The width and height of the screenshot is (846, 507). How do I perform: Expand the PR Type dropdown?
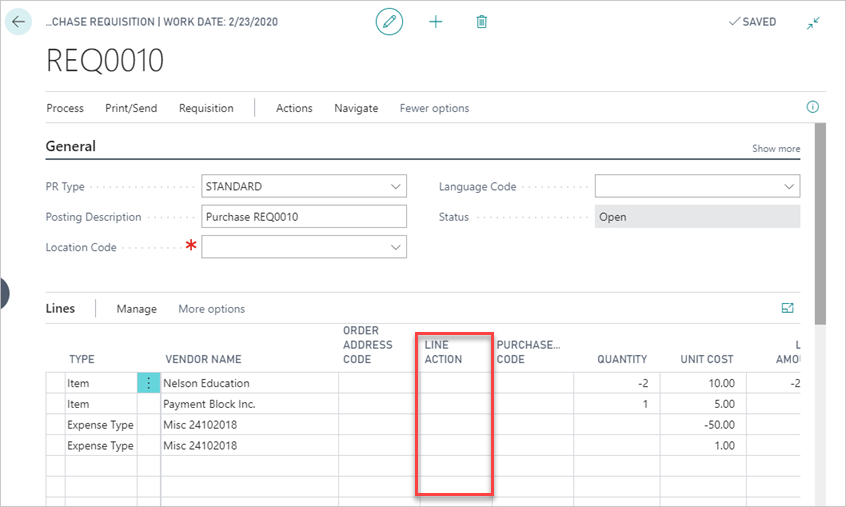pyautogui.click(x=396, y=186)
